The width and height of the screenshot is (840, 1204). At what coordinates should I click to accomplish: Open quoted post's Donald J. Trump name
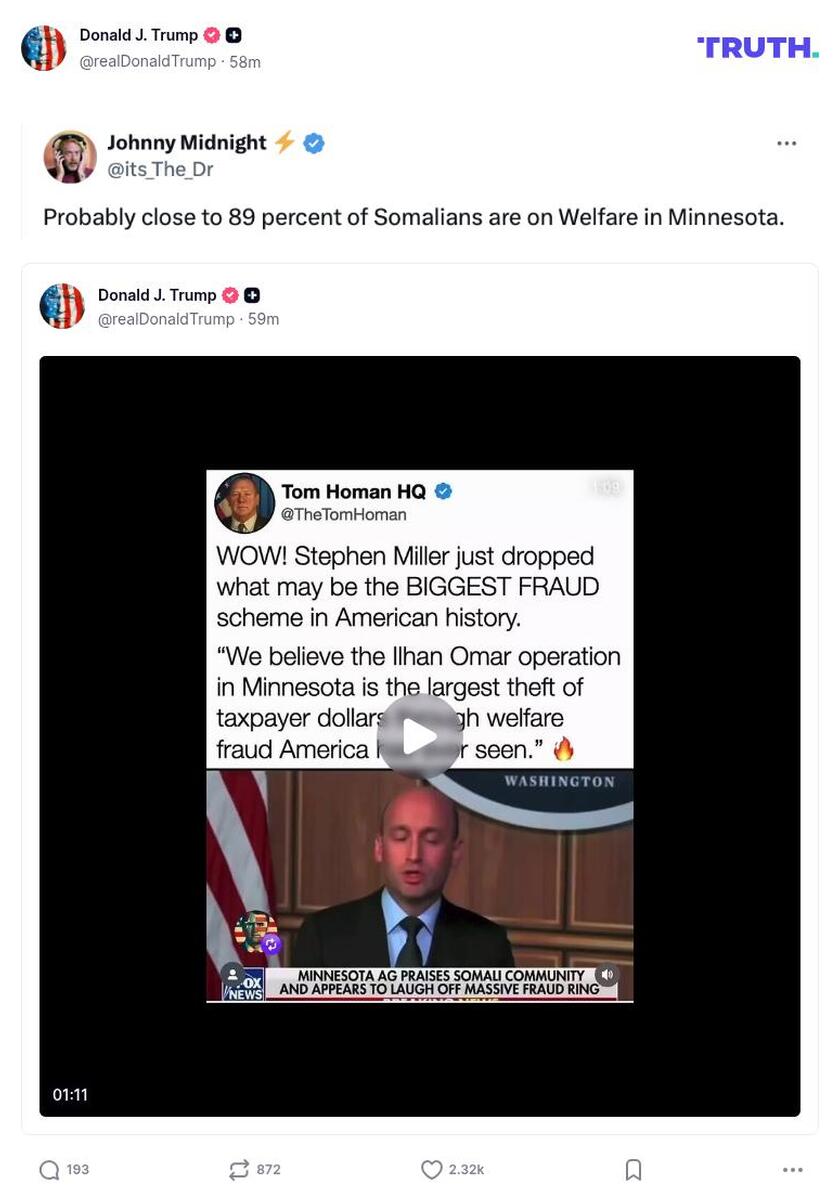(x=157, y=295)
